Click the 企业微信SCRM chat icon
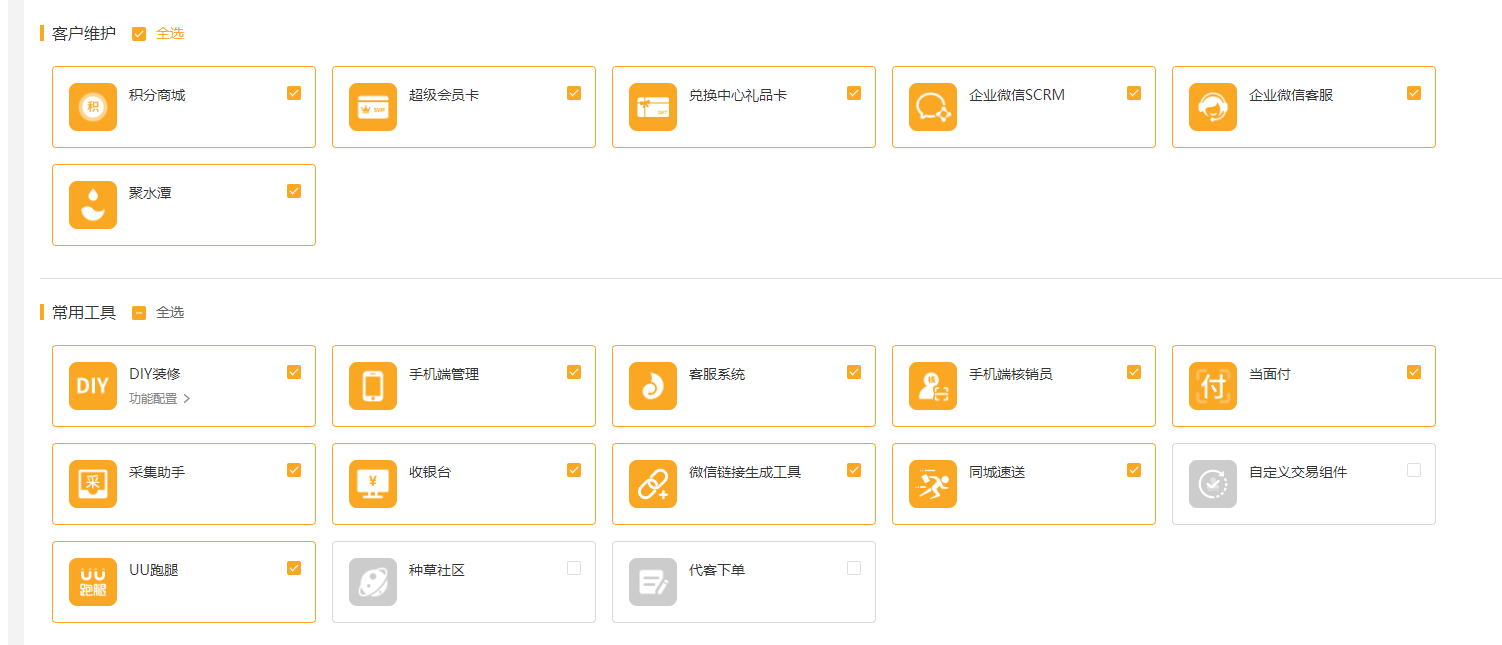1502x645 pixels. point(933,107)
